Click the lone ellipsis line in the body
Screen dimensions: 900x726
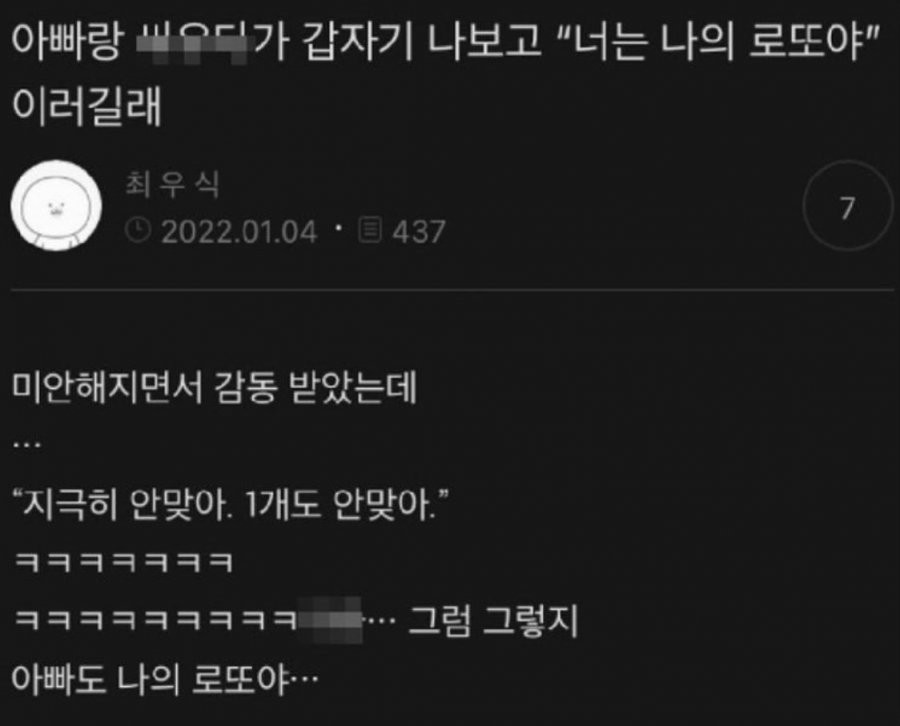26,444
